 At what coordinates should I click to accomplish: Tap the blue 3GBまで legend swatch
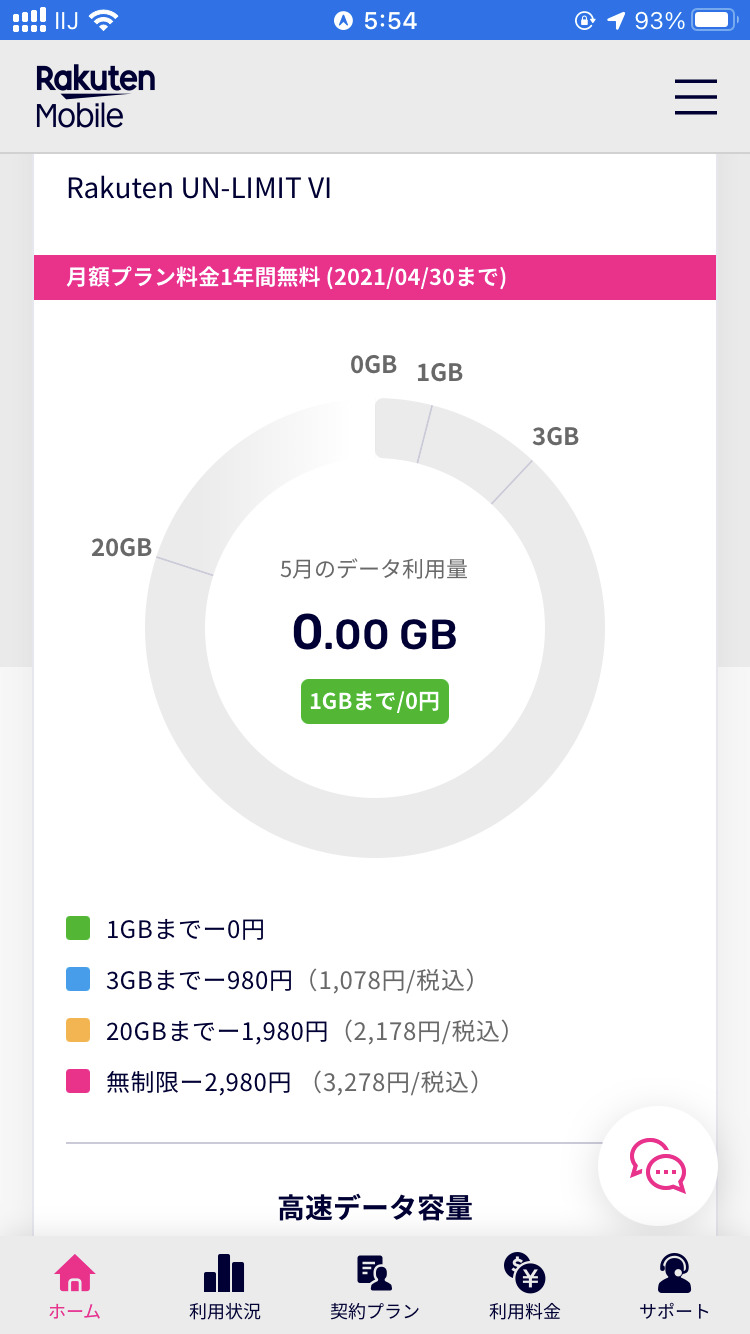pos(78,980)
